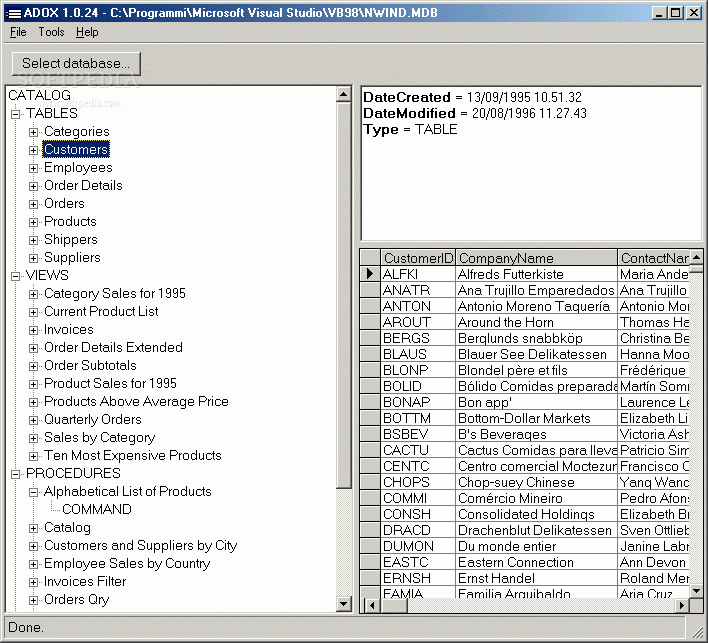Click the grid scroll down arrow
Viewport: 708px width, 643px height.
696,590
